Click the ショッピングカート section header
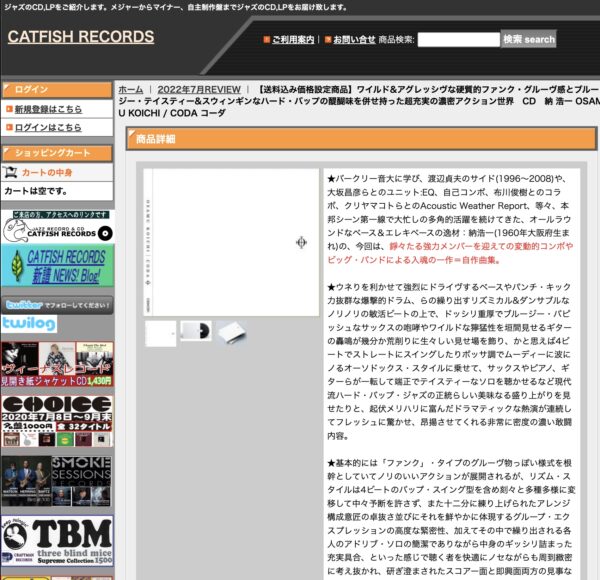The height and width of the screenshot is (580, 600). point(57,153)
